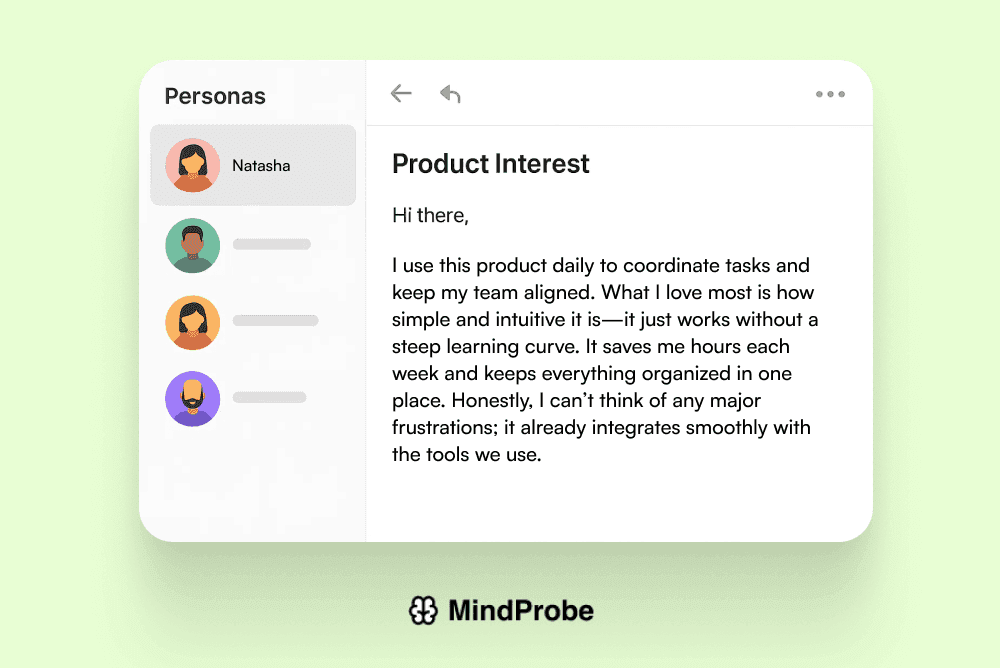Click the reply arrow icon
This screenshot has height=668, width=1000.
tap(450, 94)
